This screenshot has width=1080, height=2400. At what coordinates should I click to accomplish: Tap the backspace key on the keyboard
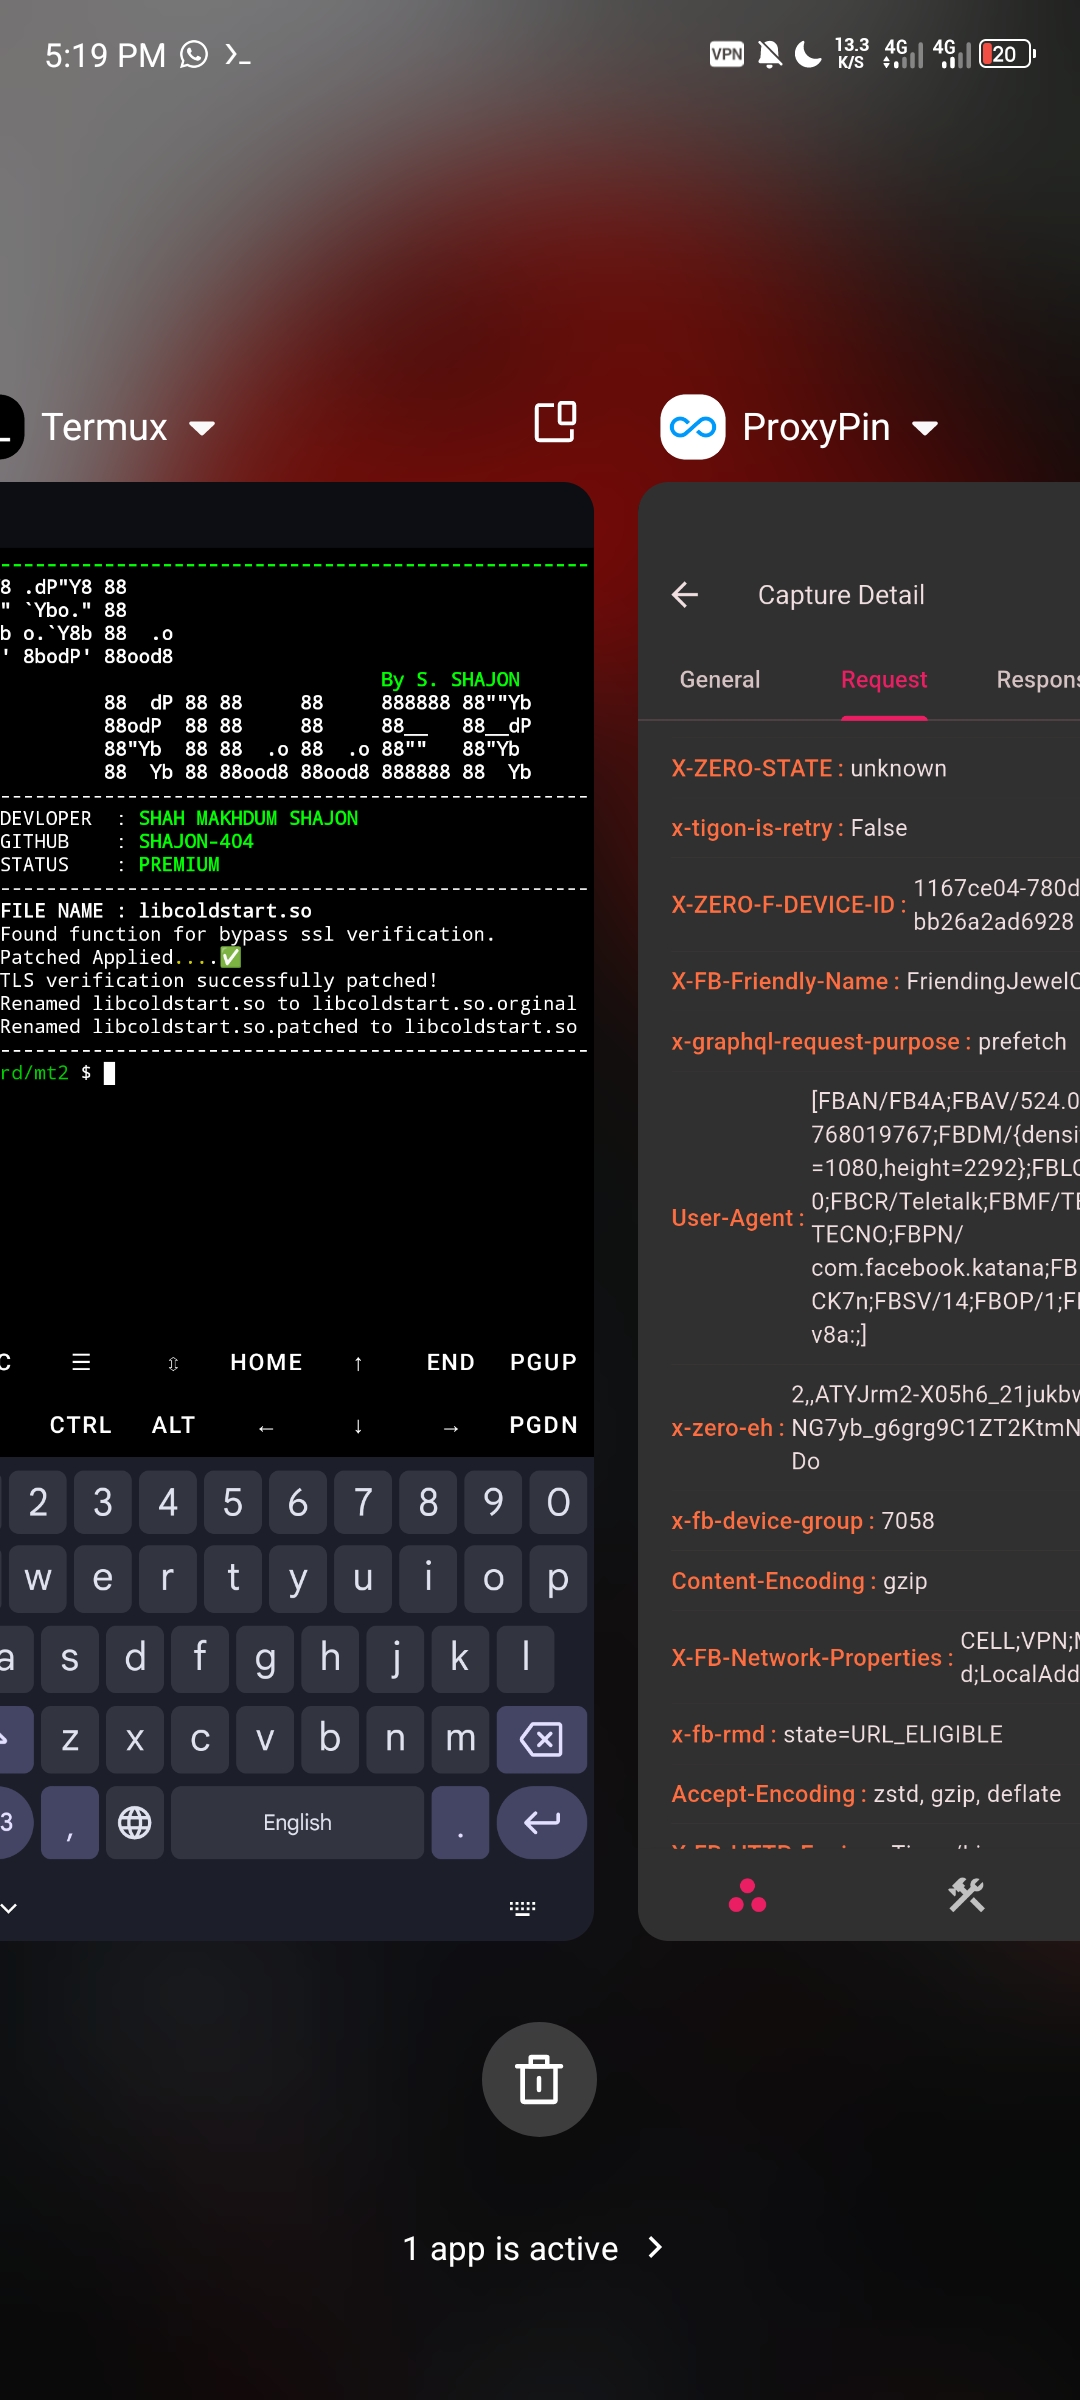point(541,1739)
